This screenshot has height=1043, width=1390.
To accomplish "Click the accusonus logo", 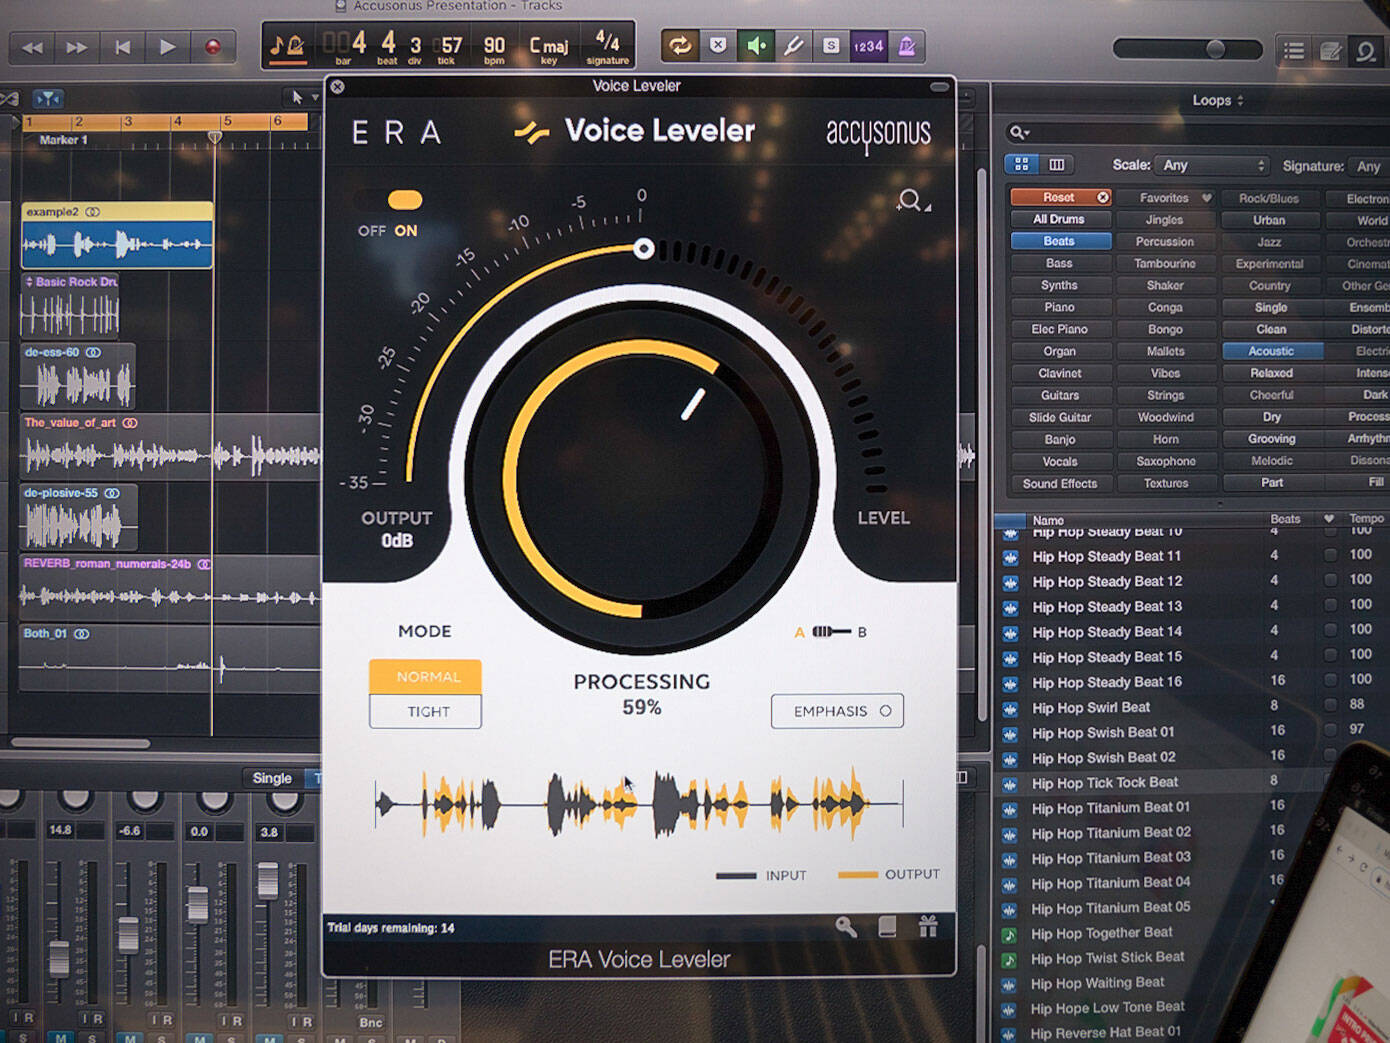I will pos(878,135).
